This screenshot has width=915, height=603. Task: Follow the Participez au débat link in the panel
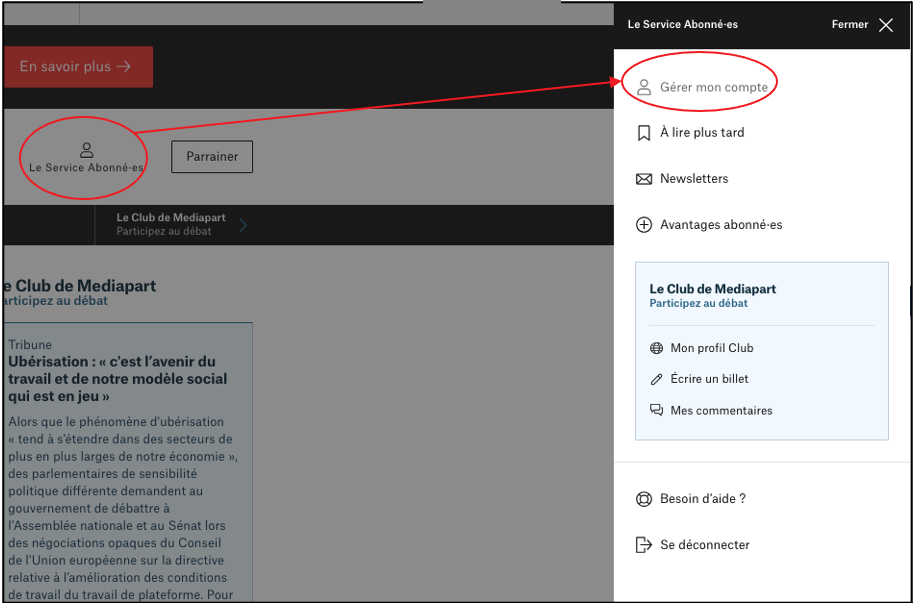[699, 304]
